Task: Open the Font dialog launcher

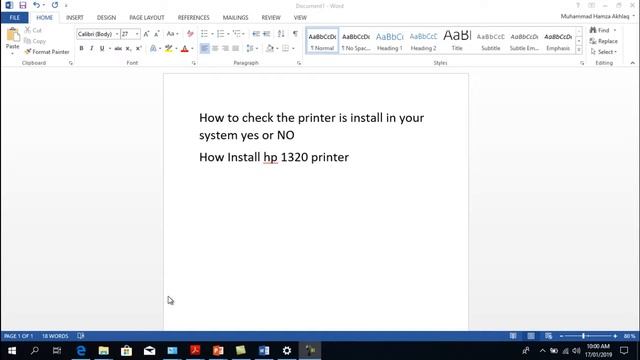Action: 193,63
